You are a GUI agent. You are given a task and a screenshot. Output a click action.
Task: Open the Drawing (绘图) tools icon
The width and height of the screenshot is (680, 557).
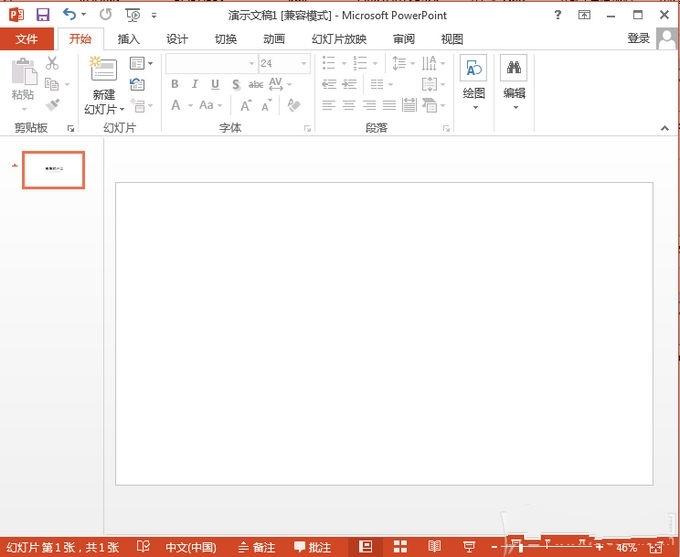[473, 68]
